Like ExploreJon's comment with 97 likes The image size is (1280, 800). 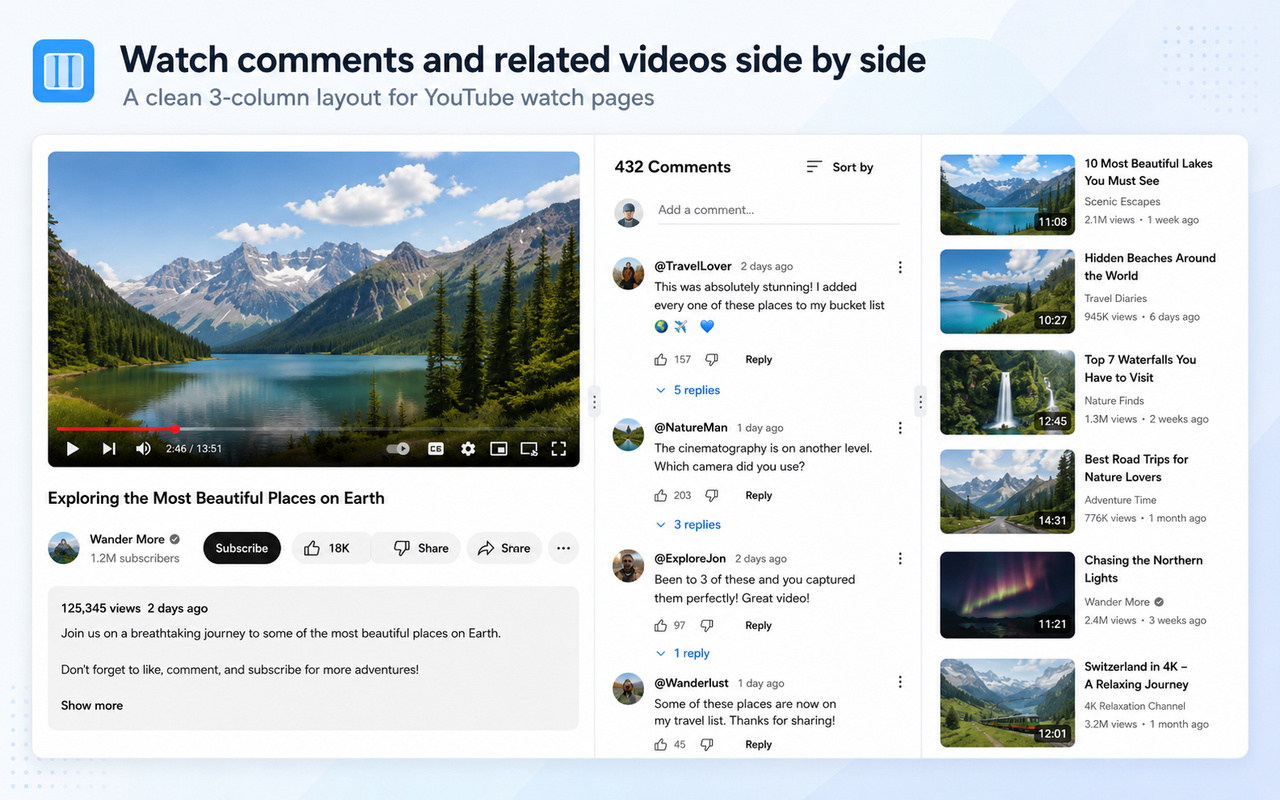[660, 625]
